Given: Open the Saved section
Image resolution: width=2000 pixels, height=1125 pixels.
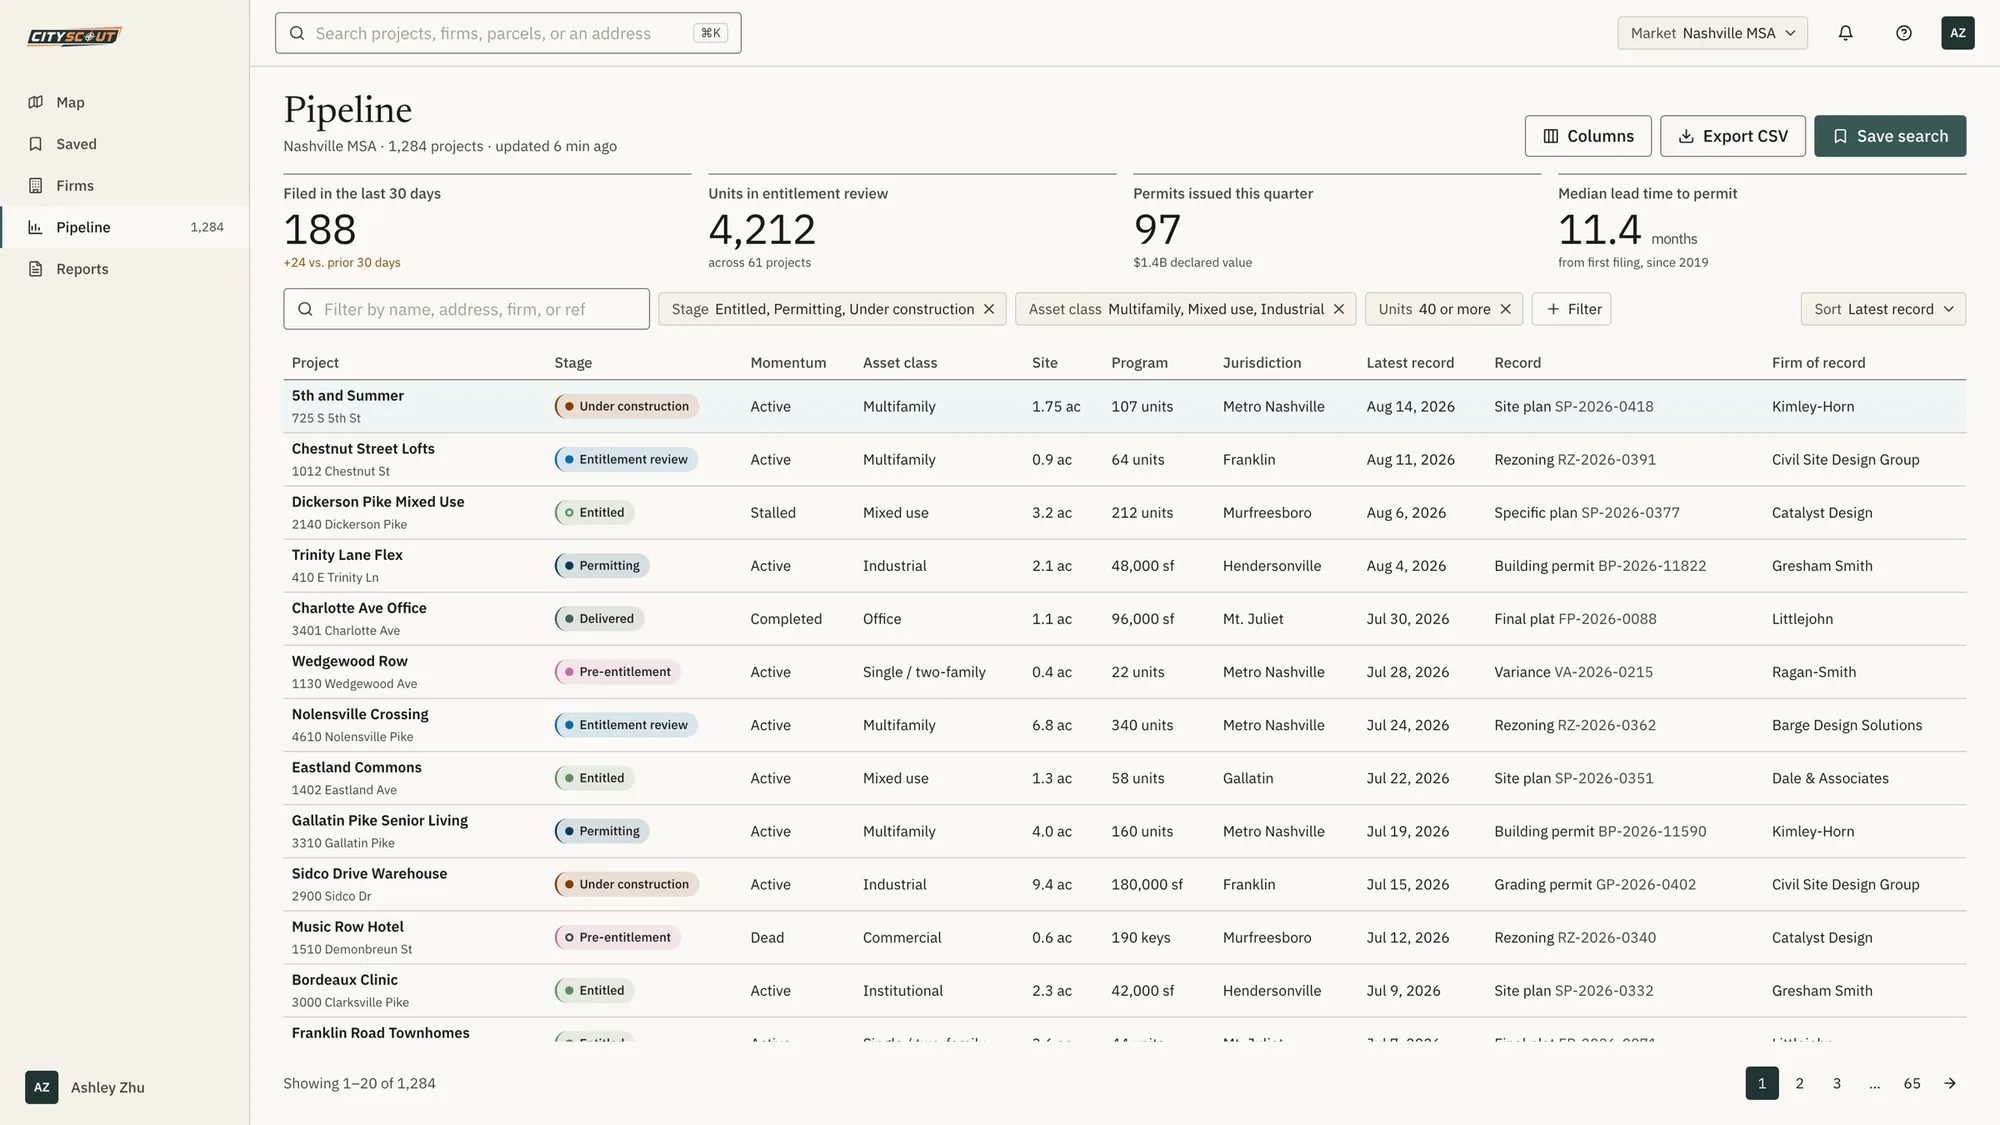Looking at the screenshot, I should 125,144.
